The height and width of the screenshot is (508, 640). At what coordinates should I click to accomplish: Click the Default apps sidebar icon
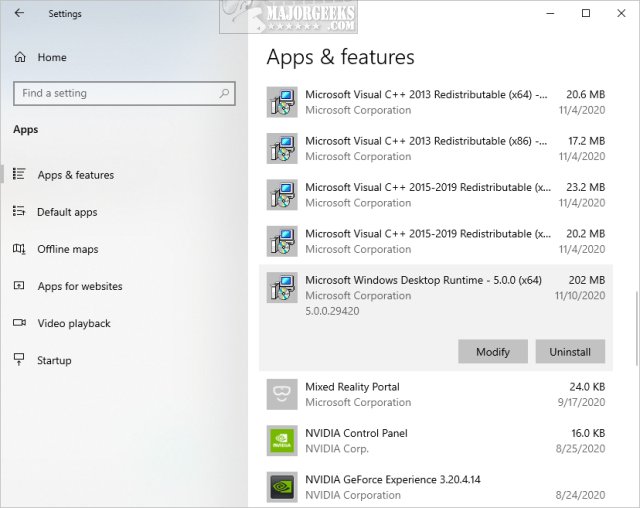pyautogui.click(x=19, y=211)
